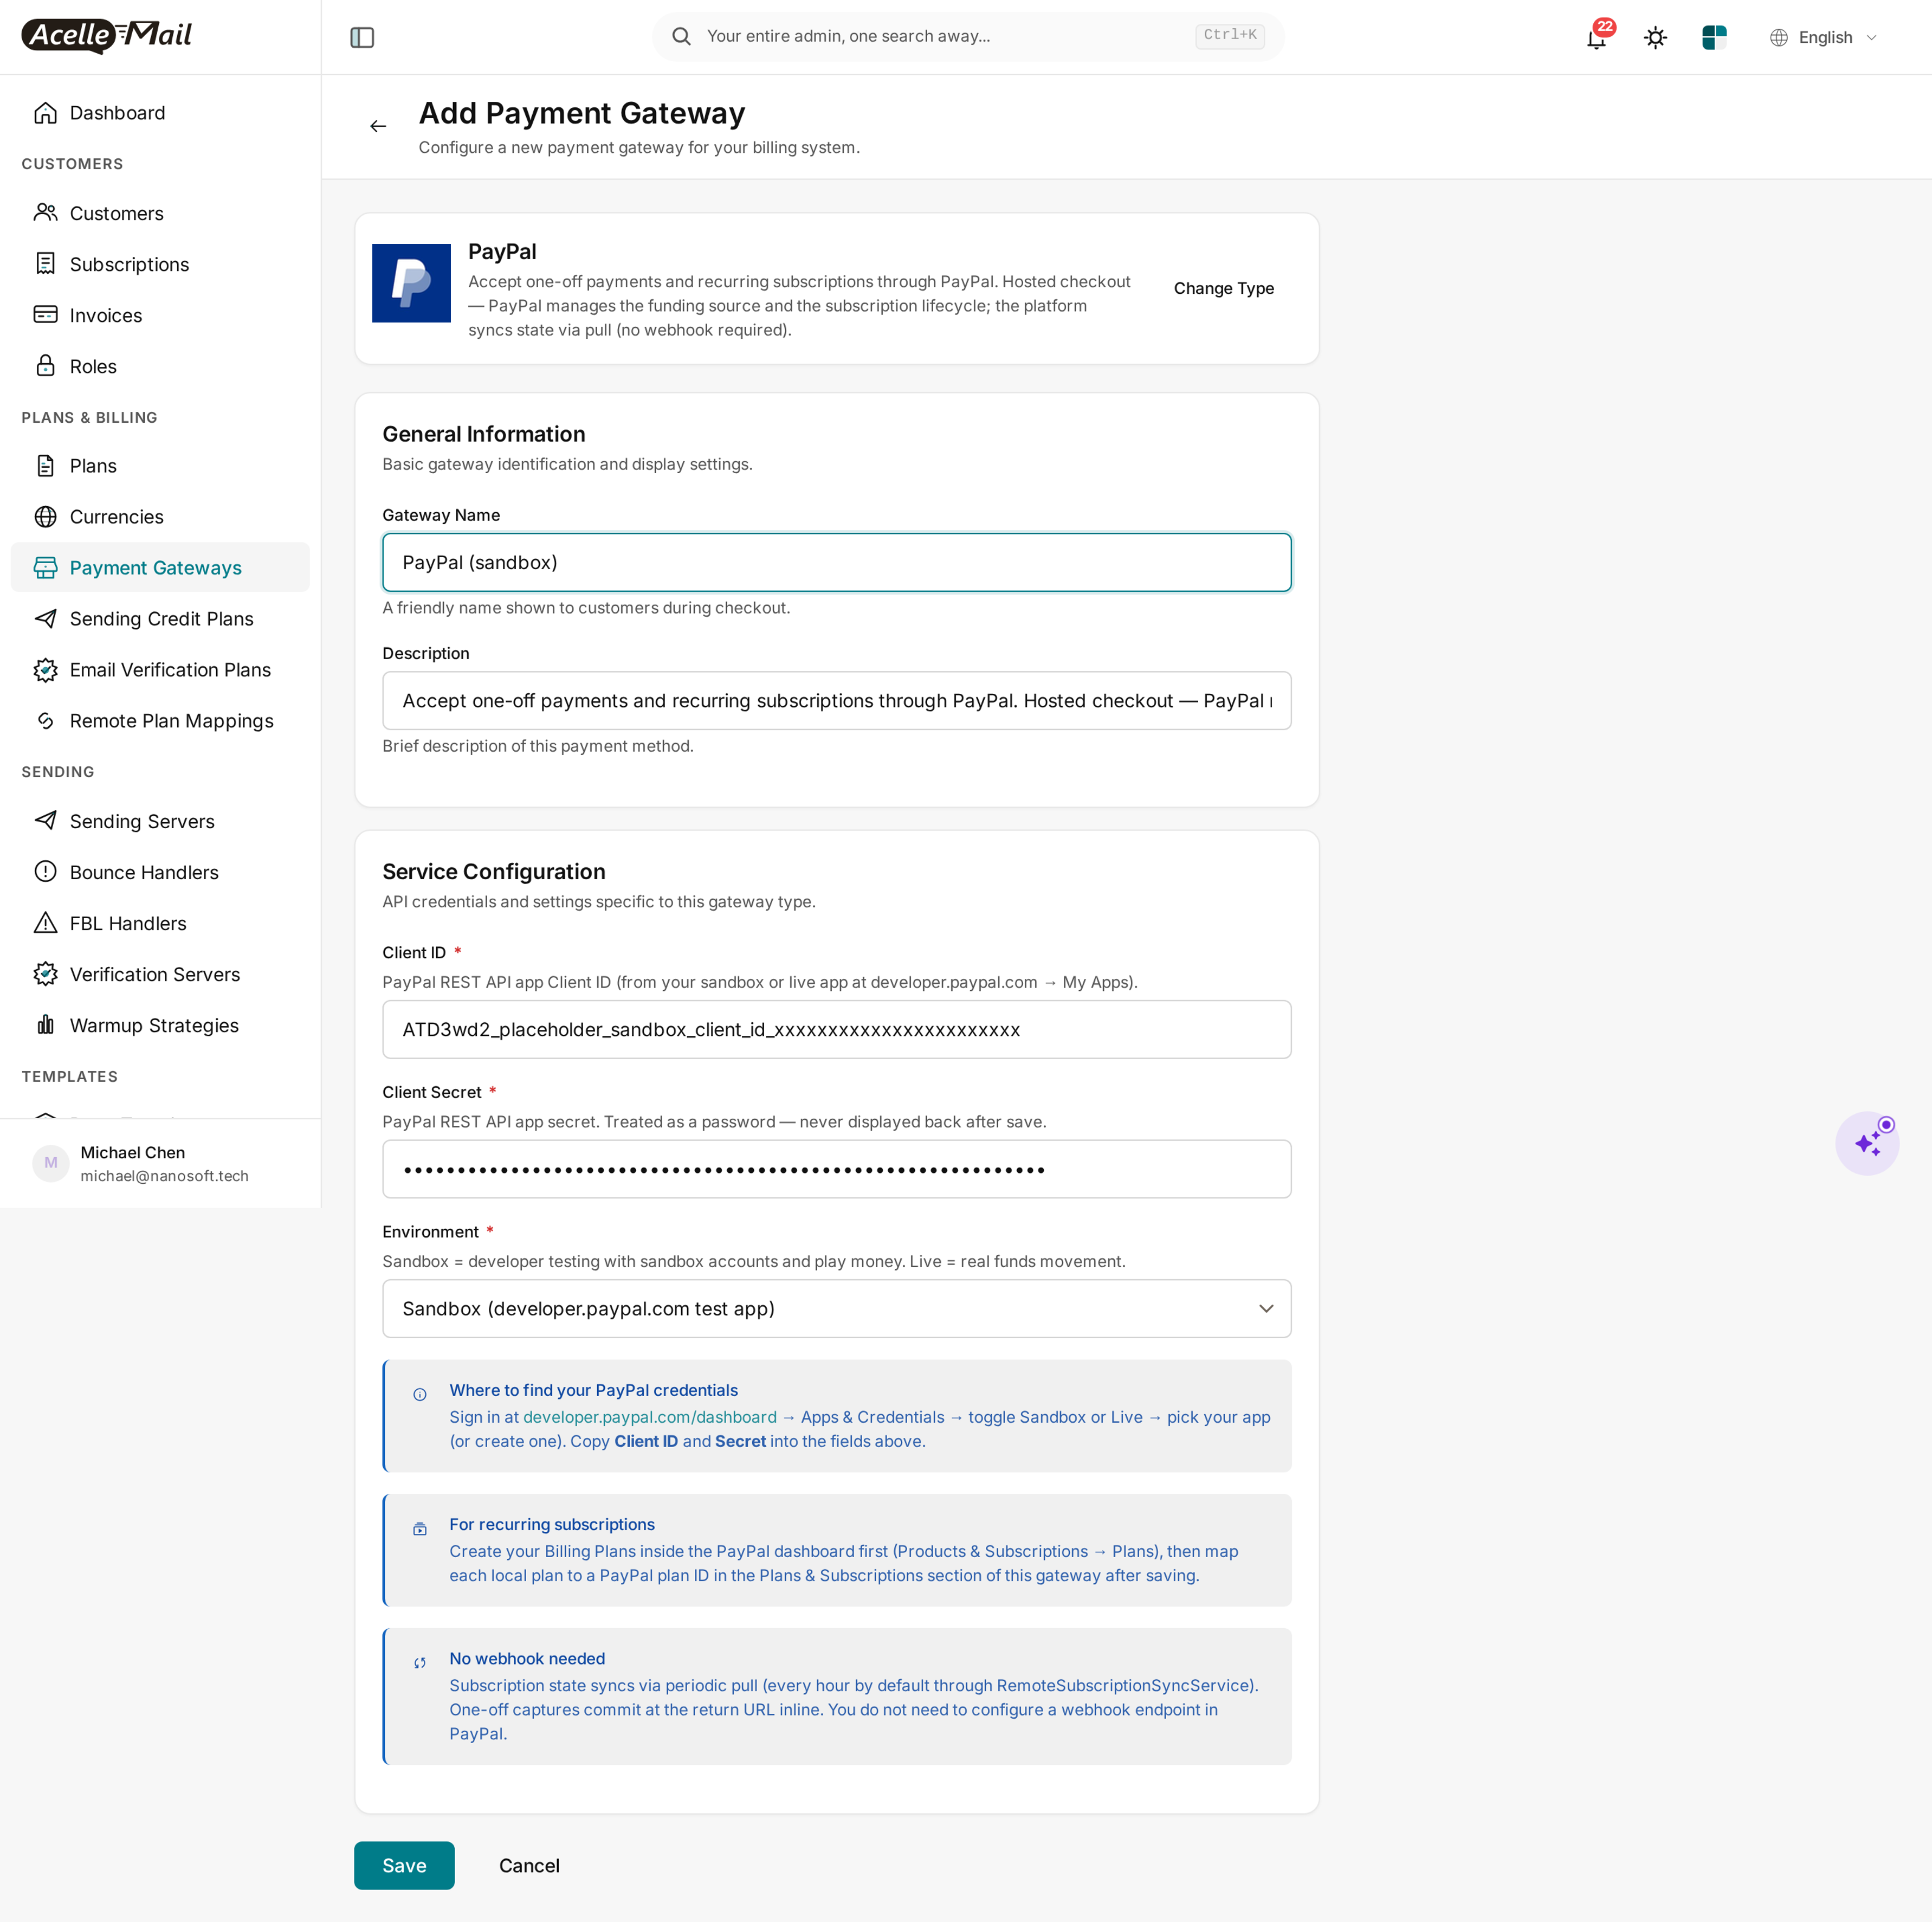This screenshot has height=1922, width=1932.
Task: Open the teal layout switcher icon
Action: point(1714,37)
